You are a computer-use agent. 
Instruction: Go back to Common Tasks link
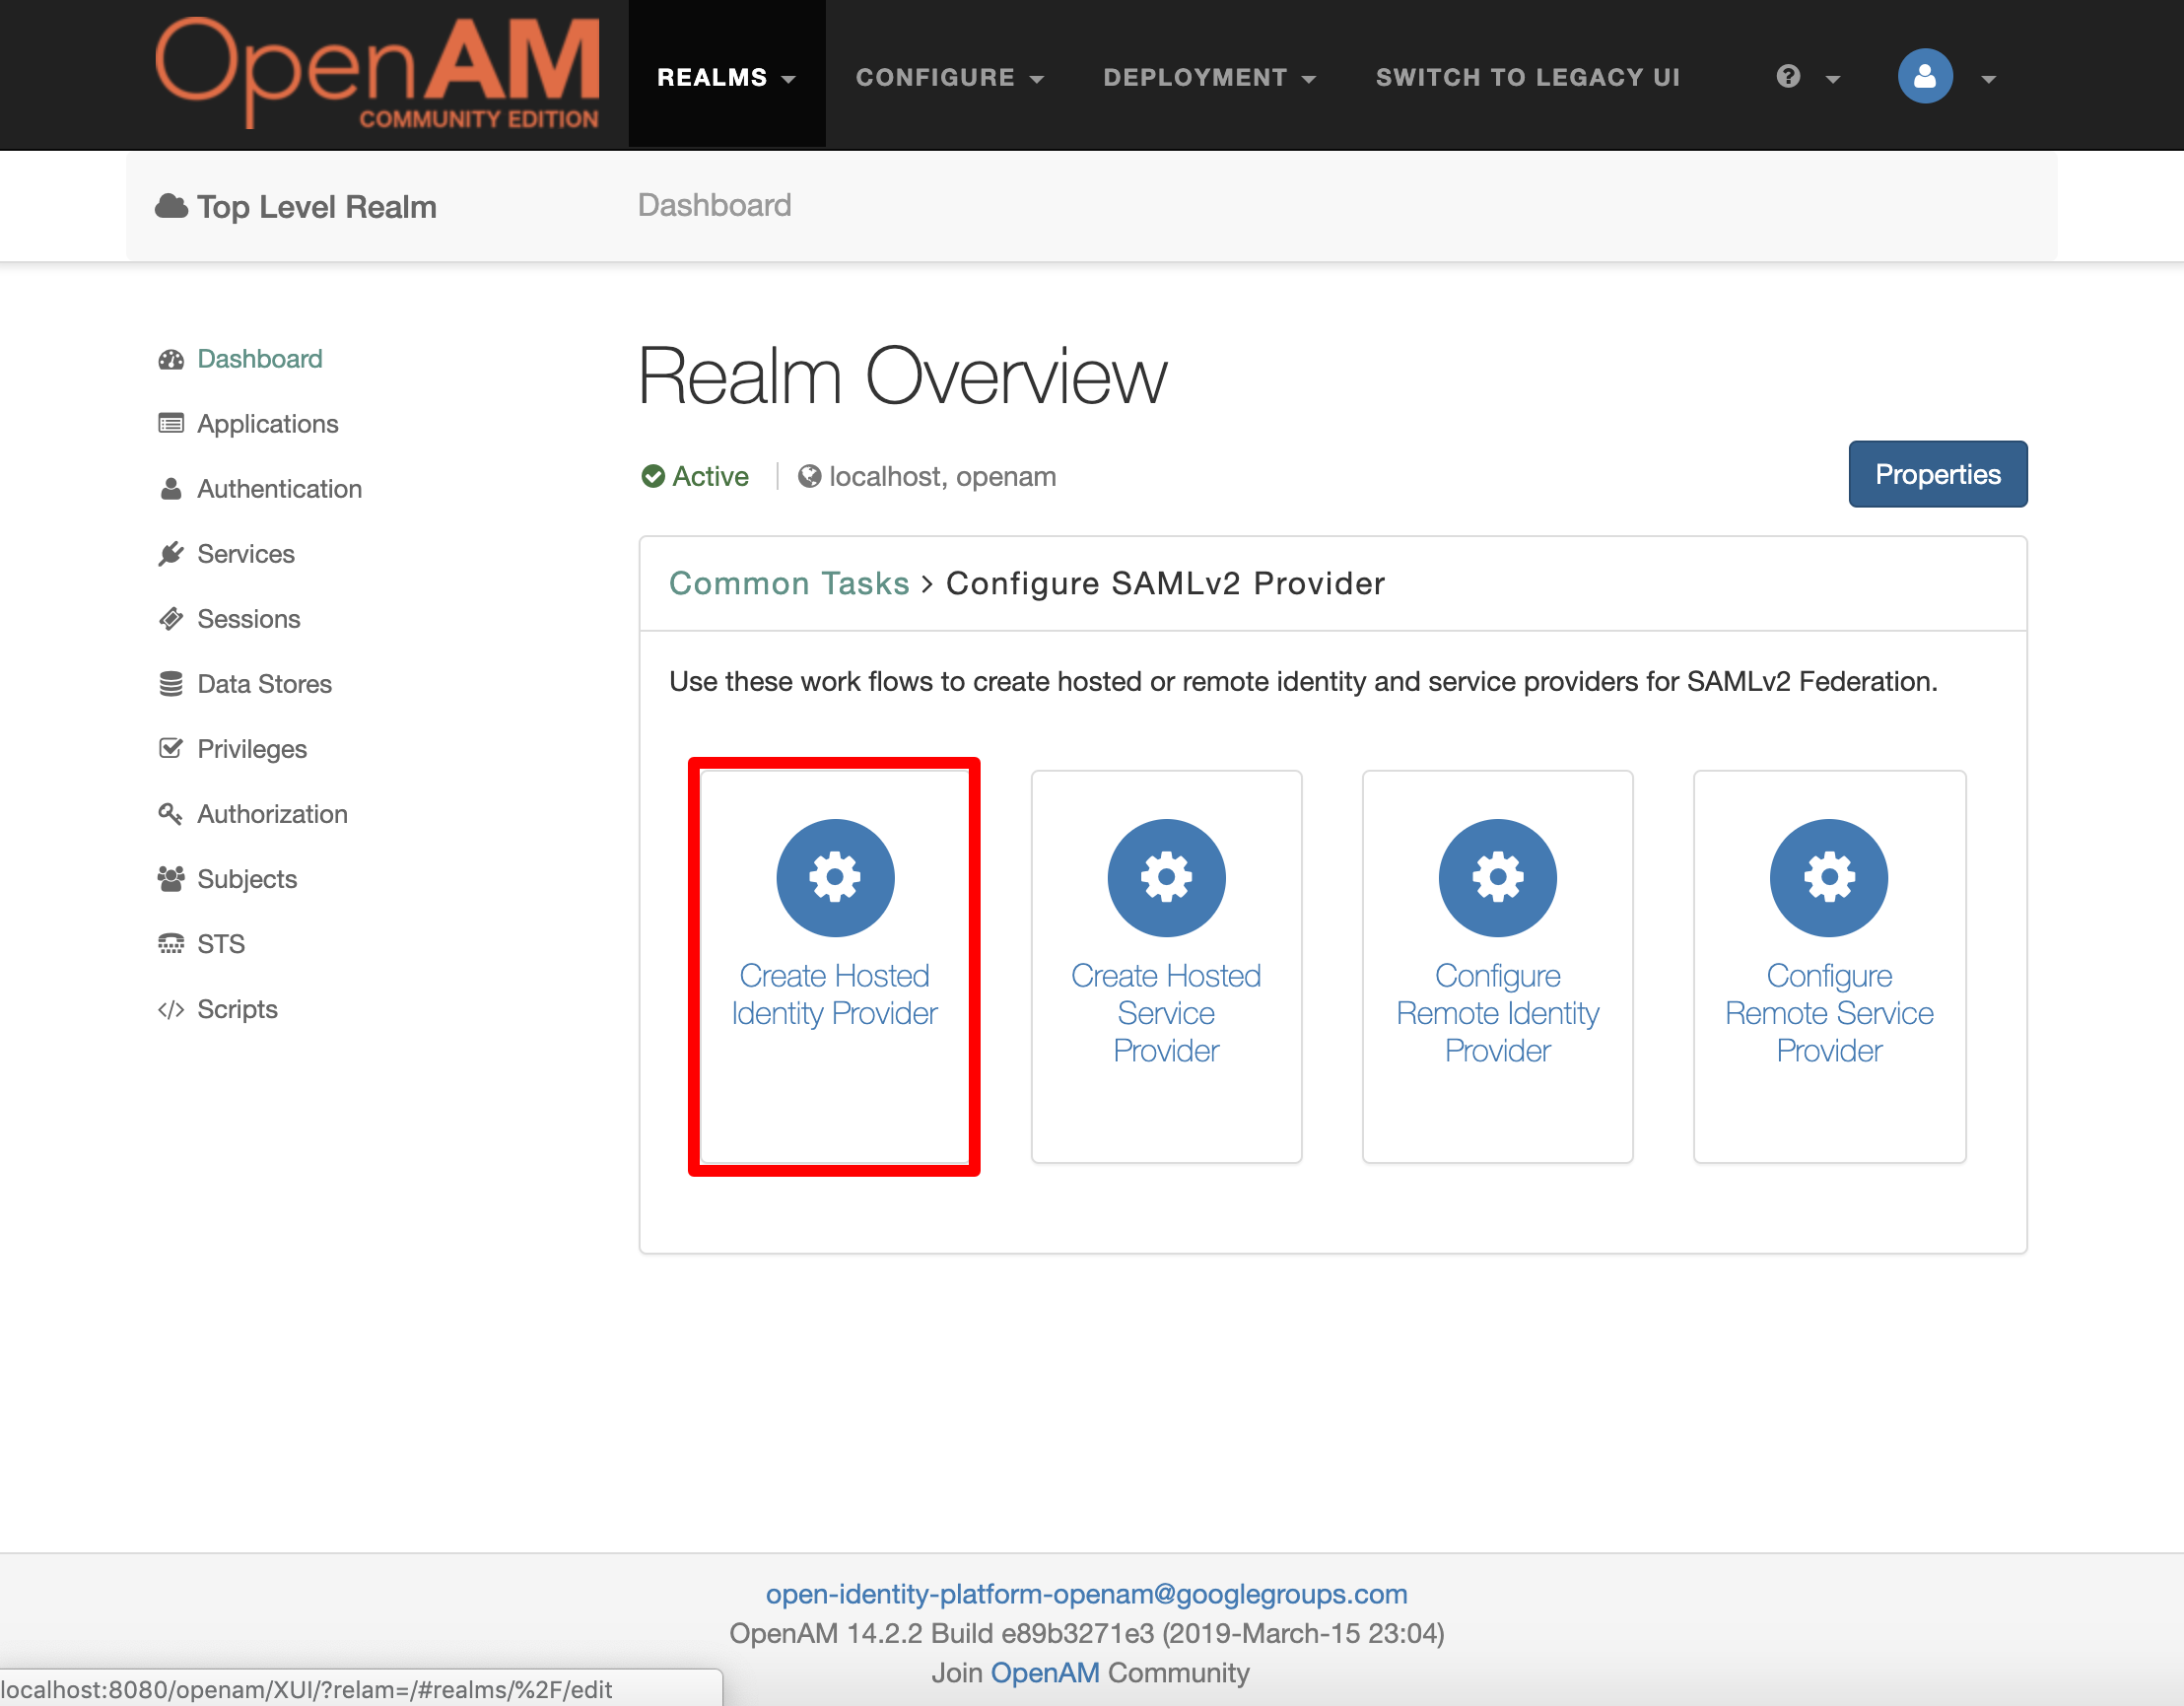tap(789, 583)
